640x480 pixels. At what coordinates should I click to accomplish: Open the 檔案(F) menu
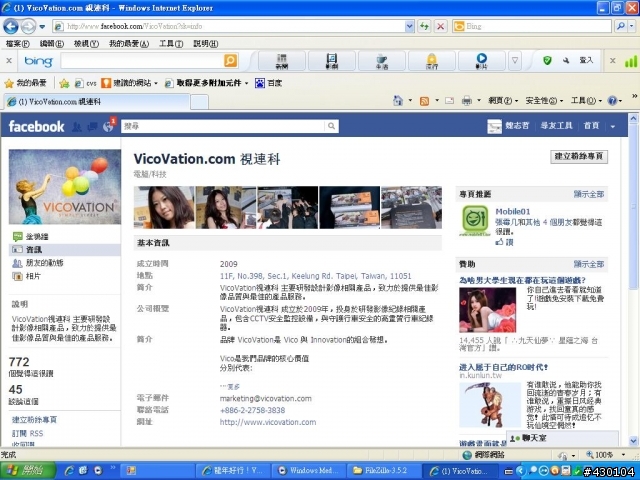(18, 43)
